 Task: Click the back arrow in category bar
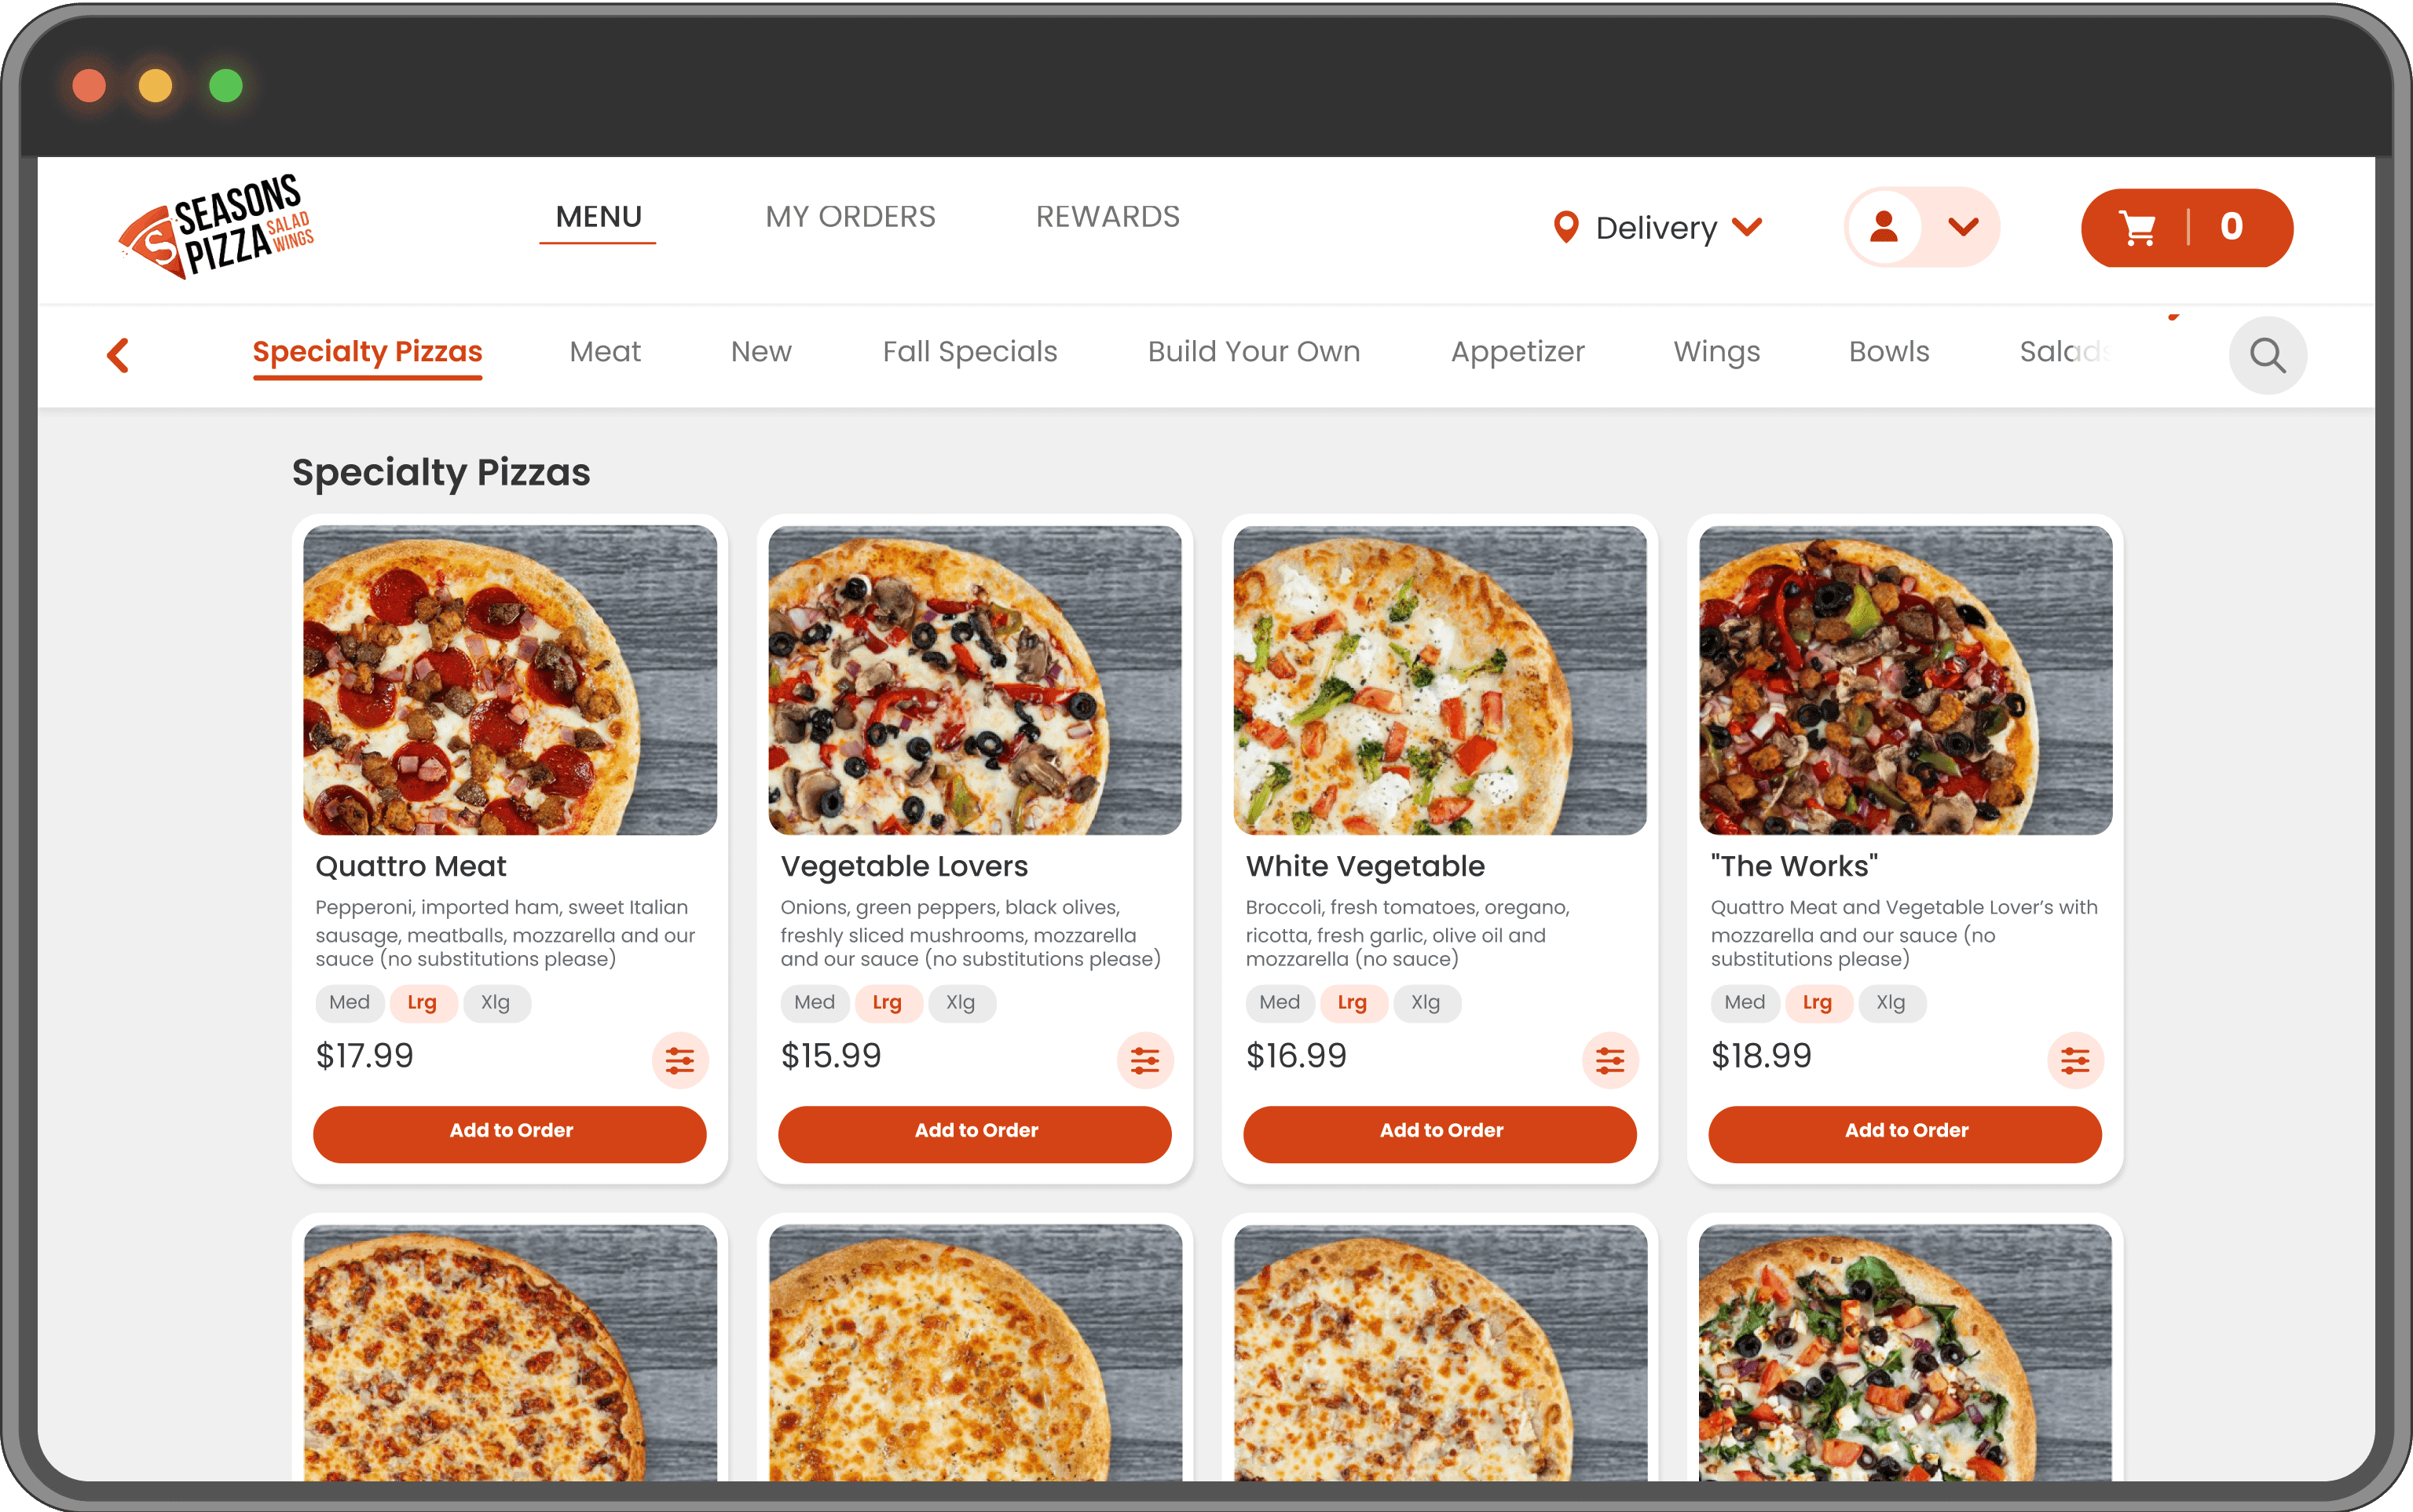[x=118, y=355]
